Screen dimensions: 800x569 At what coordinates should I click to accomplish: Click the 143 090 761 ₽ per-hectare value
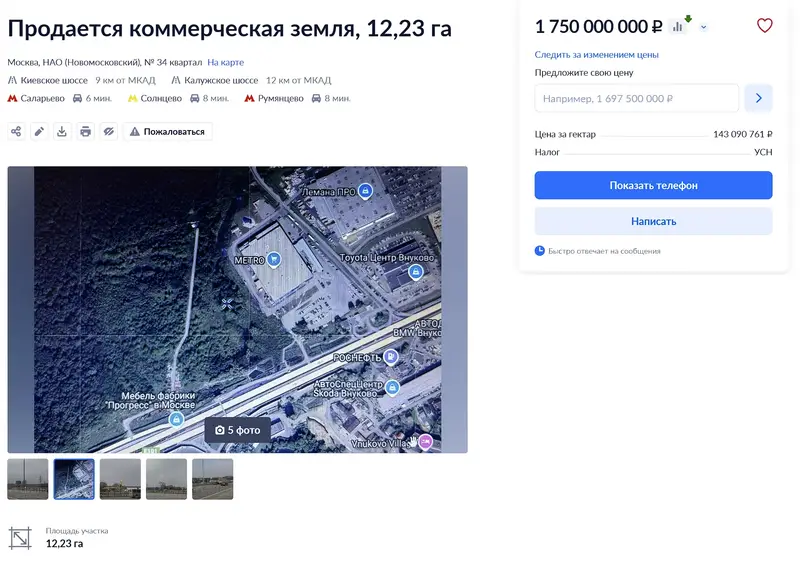tap(742, 134)
